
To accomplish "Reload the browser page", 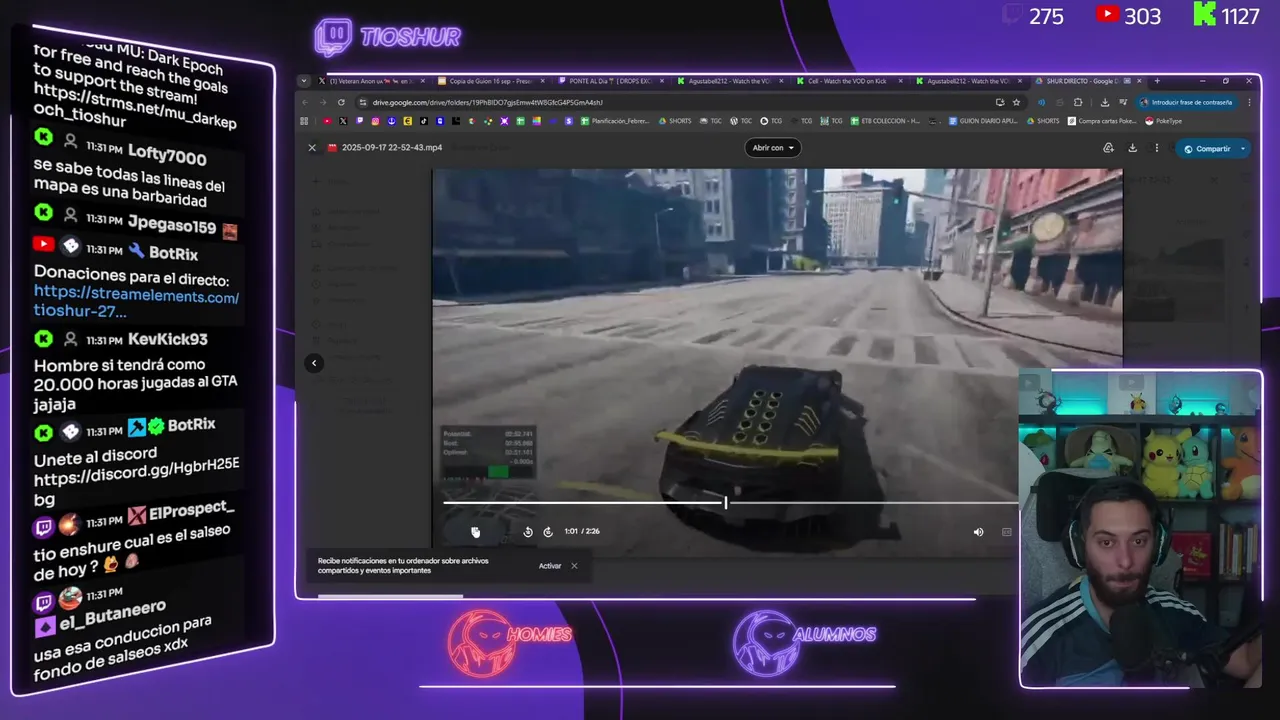I will pyautogui.click(x=341, y=102).
